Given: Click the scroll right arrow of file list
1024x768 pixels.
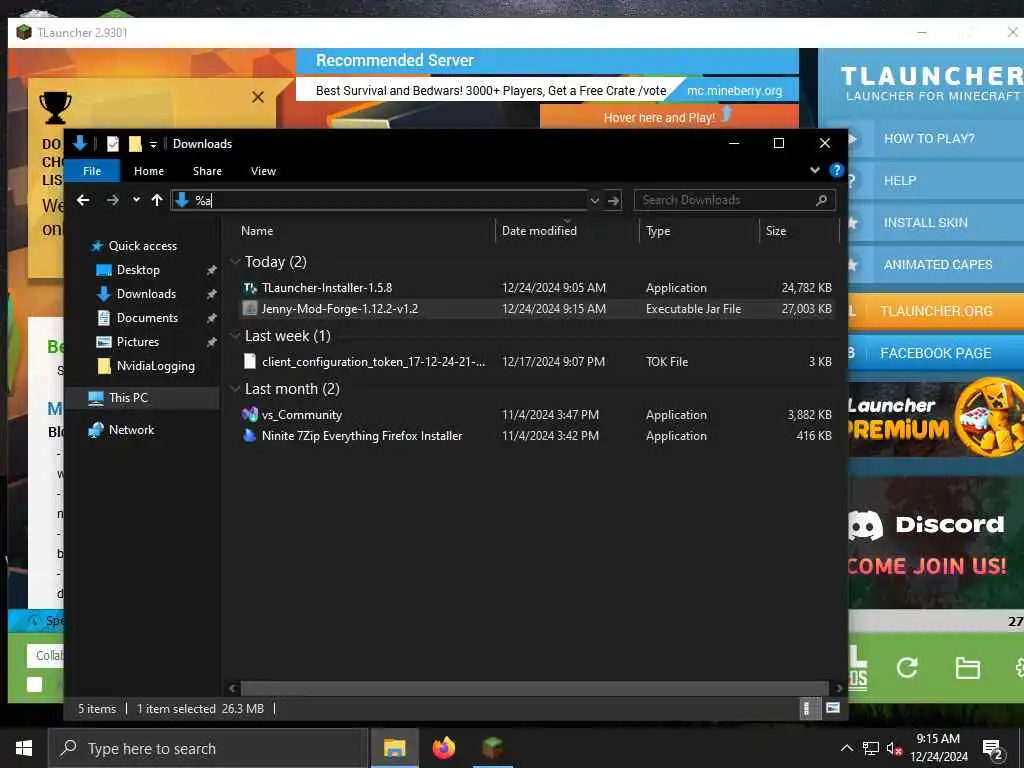Looking at the screenshot, I should click(840, 688).
